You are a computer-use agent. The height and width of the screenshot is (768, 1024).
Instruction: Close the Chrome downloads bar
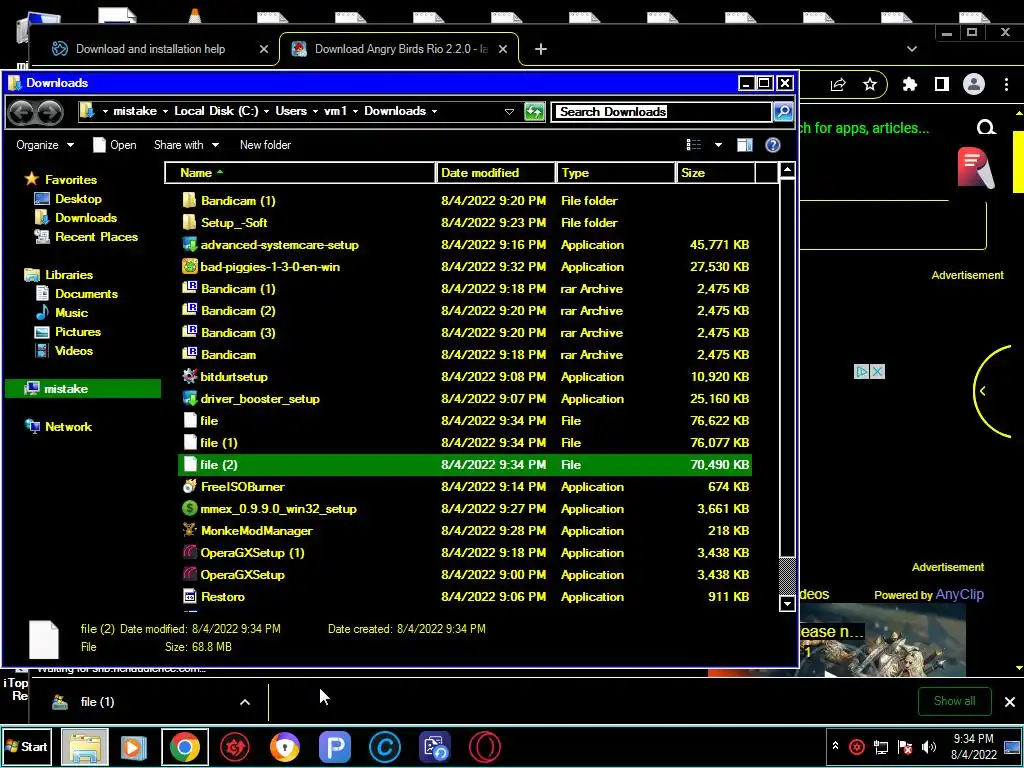[1010, 702]
